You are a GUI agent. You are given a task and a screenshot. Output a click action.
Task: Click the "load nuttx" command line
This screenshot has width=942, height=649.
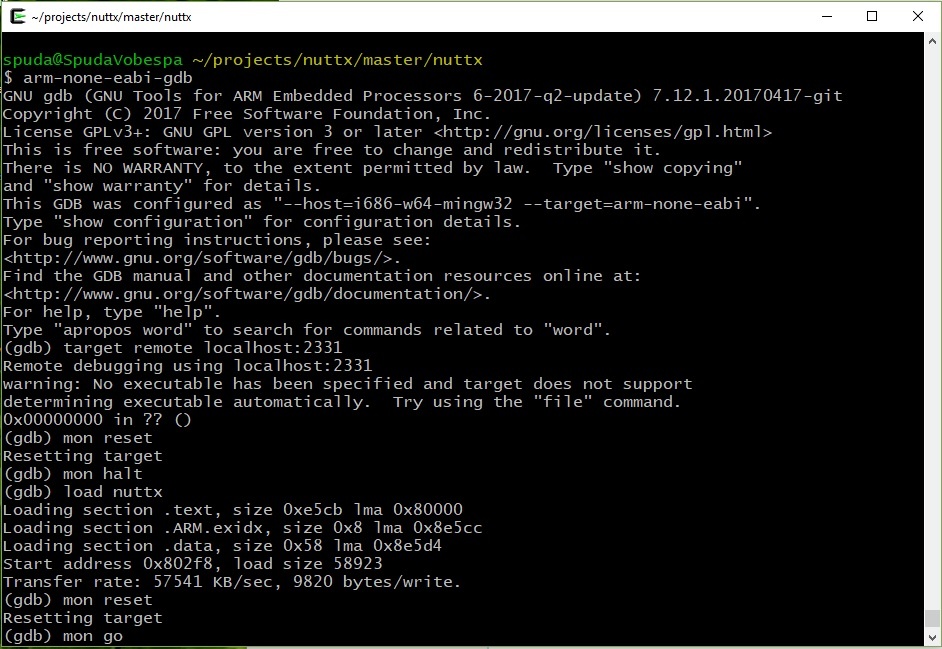(x=83, y=492)
